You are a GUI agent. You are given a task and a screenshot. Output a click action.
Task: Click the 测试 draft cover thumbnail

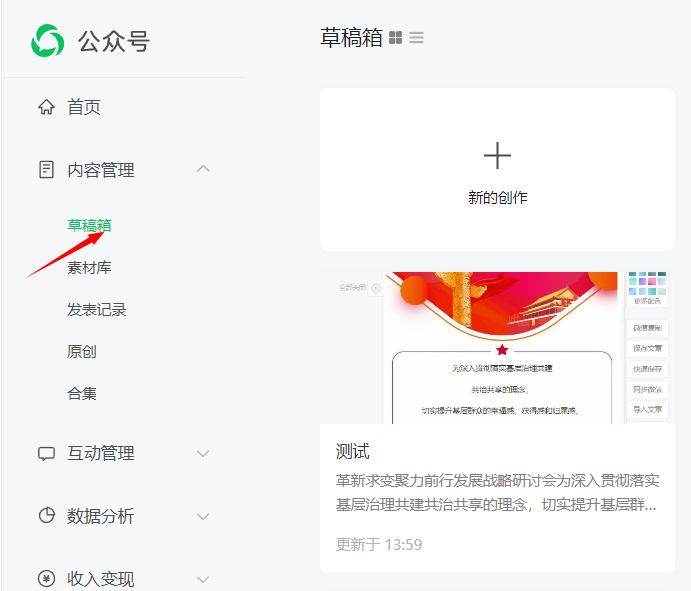coord(497,347)
